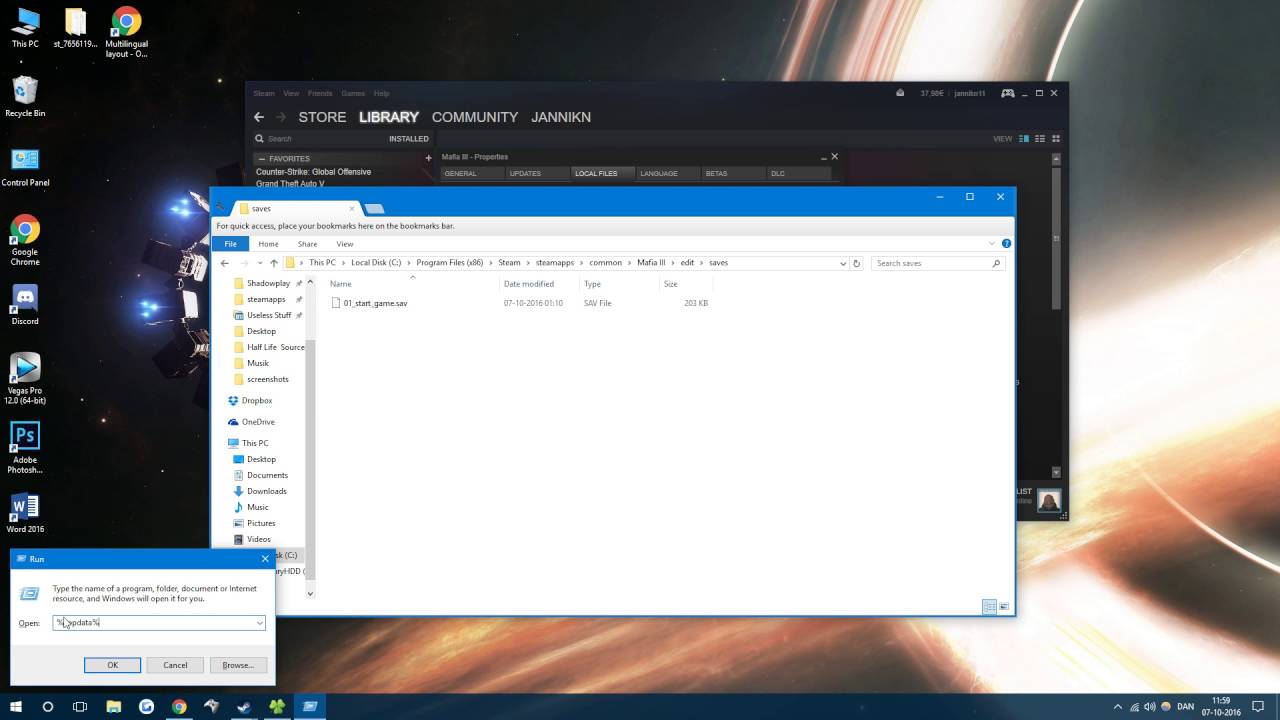Switch Explorer to details view
The height and width of the screenshot is (720, 1280).
pyautogui.click(x=989, y=606)
